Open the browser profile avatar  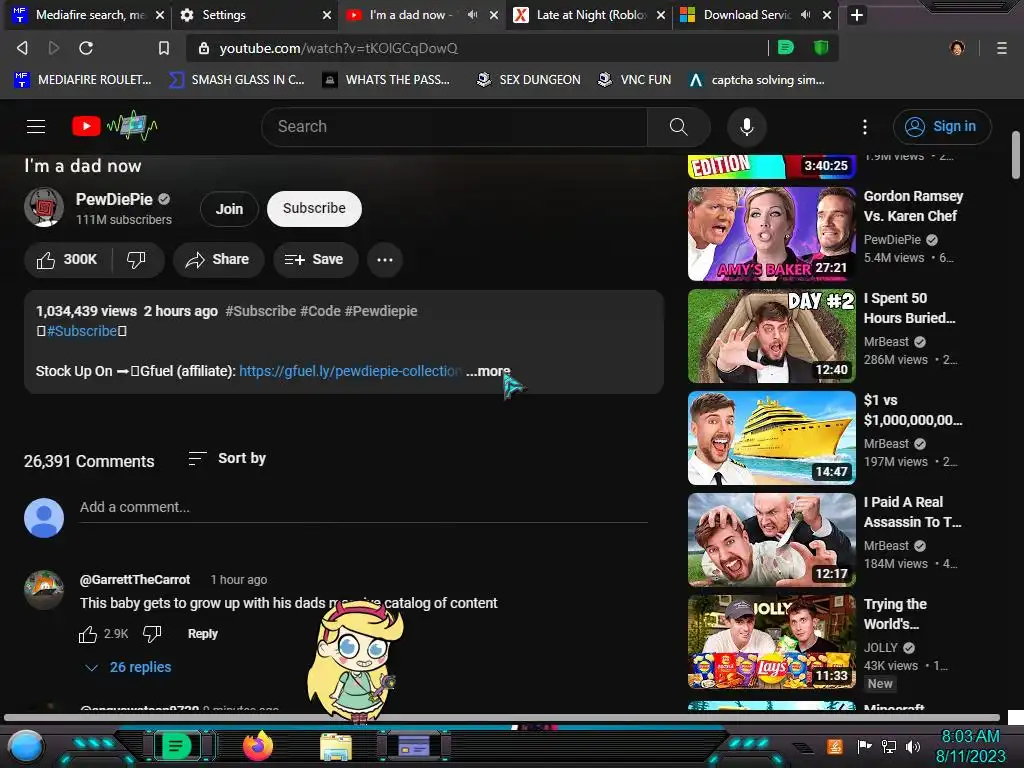click(957, 48)
